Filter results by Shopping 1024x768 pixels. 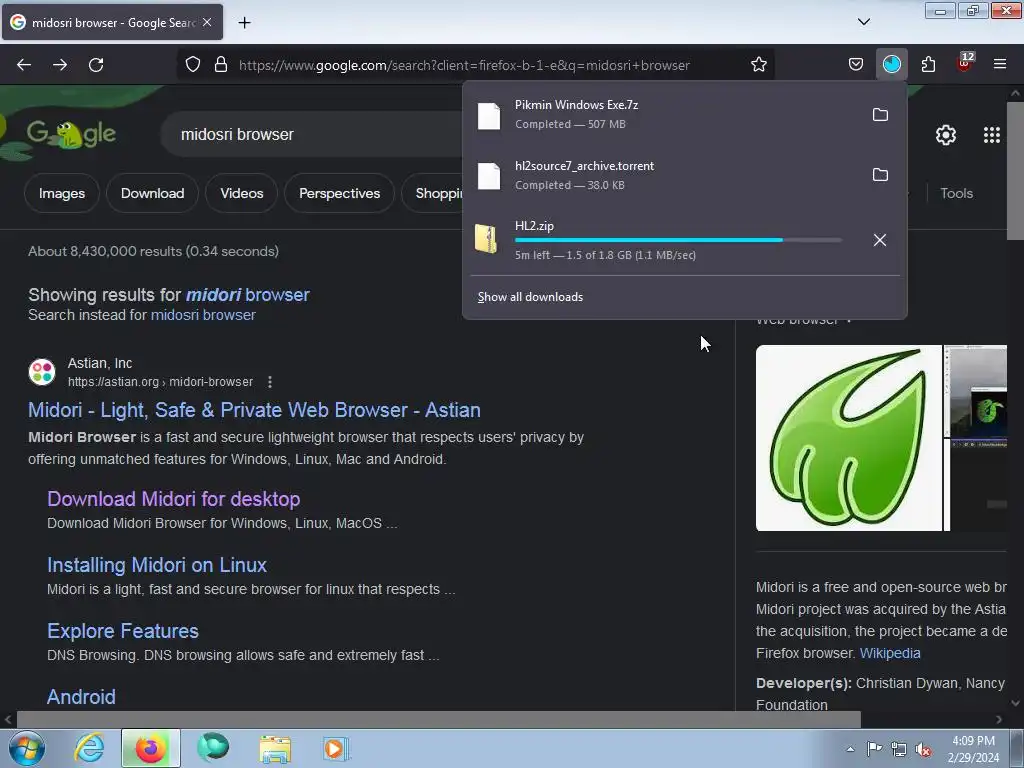pyautogui.click(x=433, y=193)
